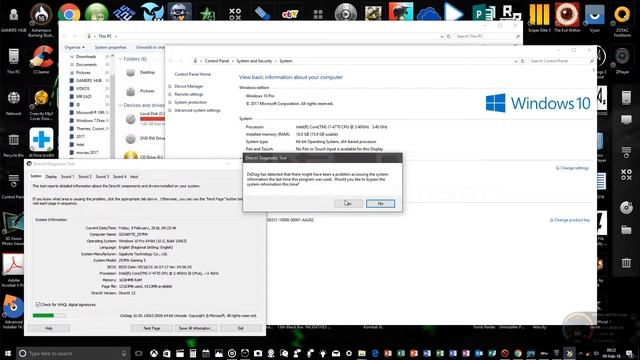Open the Sound 3 tab in DxDiag
640x360 pixels.
102,176
